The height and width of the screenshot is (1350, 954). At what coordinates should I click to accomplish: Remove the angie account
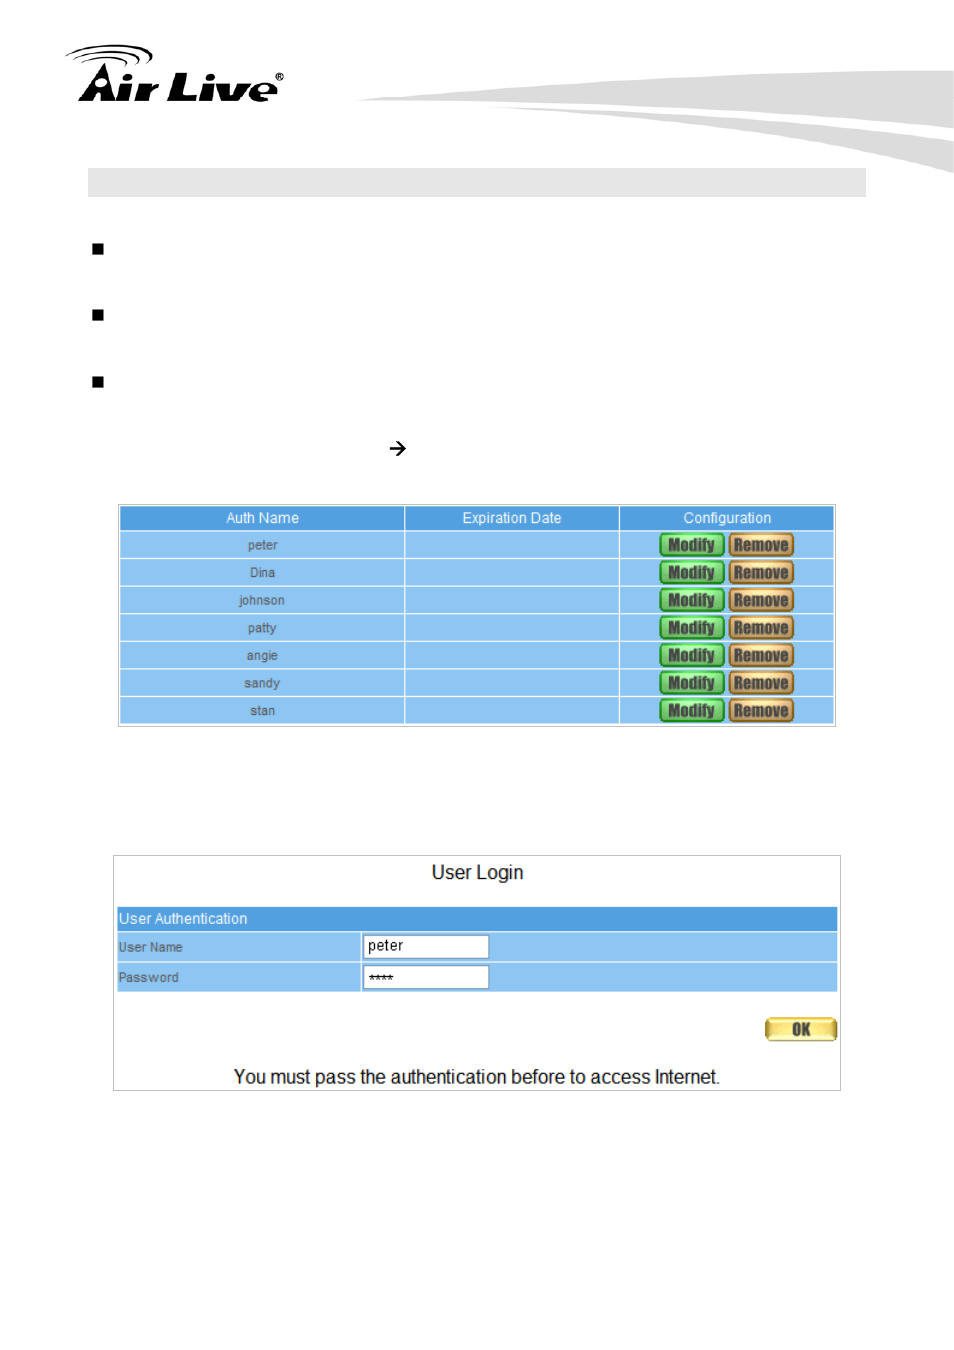tap(761, 655)
